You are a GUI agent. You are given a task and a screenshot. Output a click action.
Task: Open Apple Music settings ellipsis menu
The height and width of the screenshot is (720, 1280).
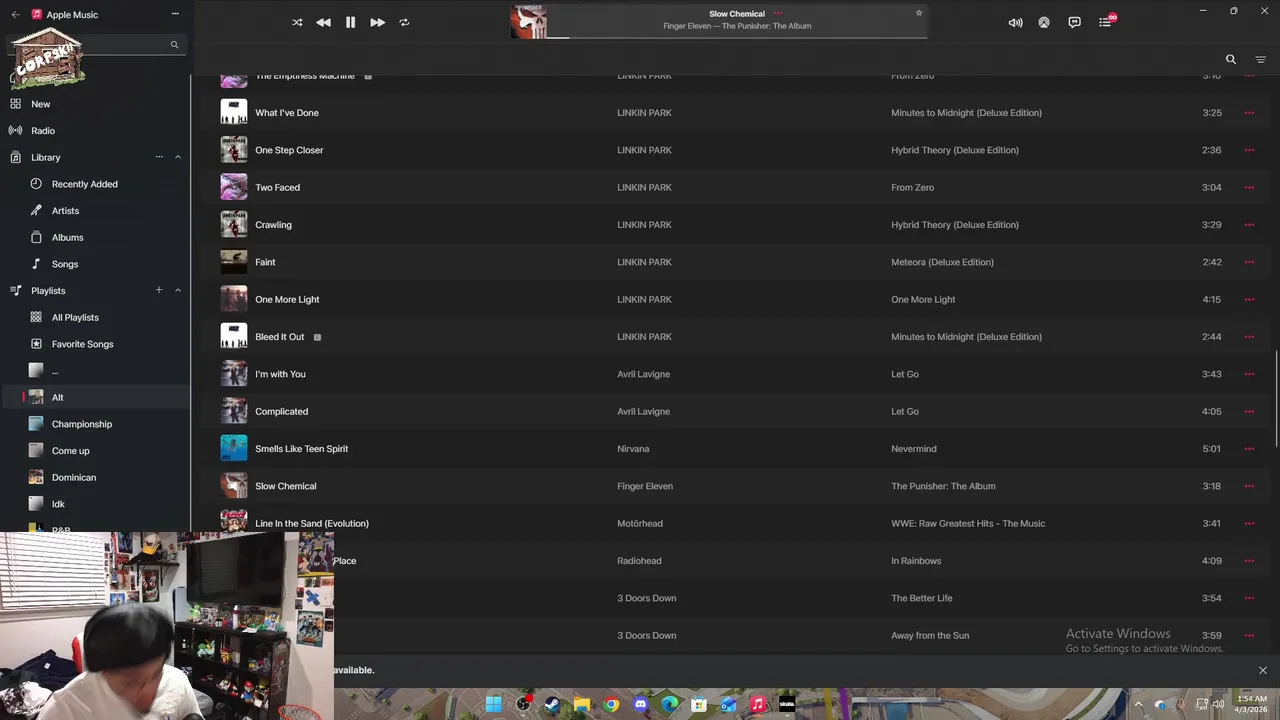[175, 14]
